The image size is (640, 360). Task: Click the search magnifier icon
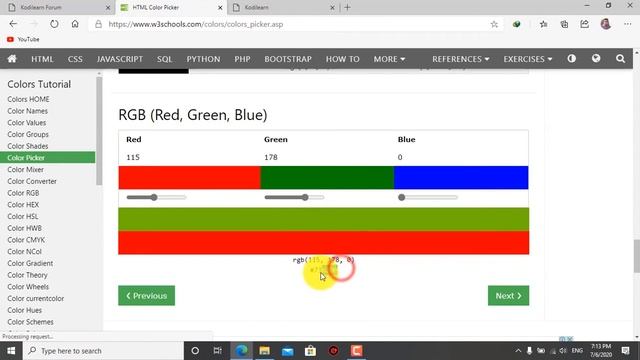(x=620, y=59)
